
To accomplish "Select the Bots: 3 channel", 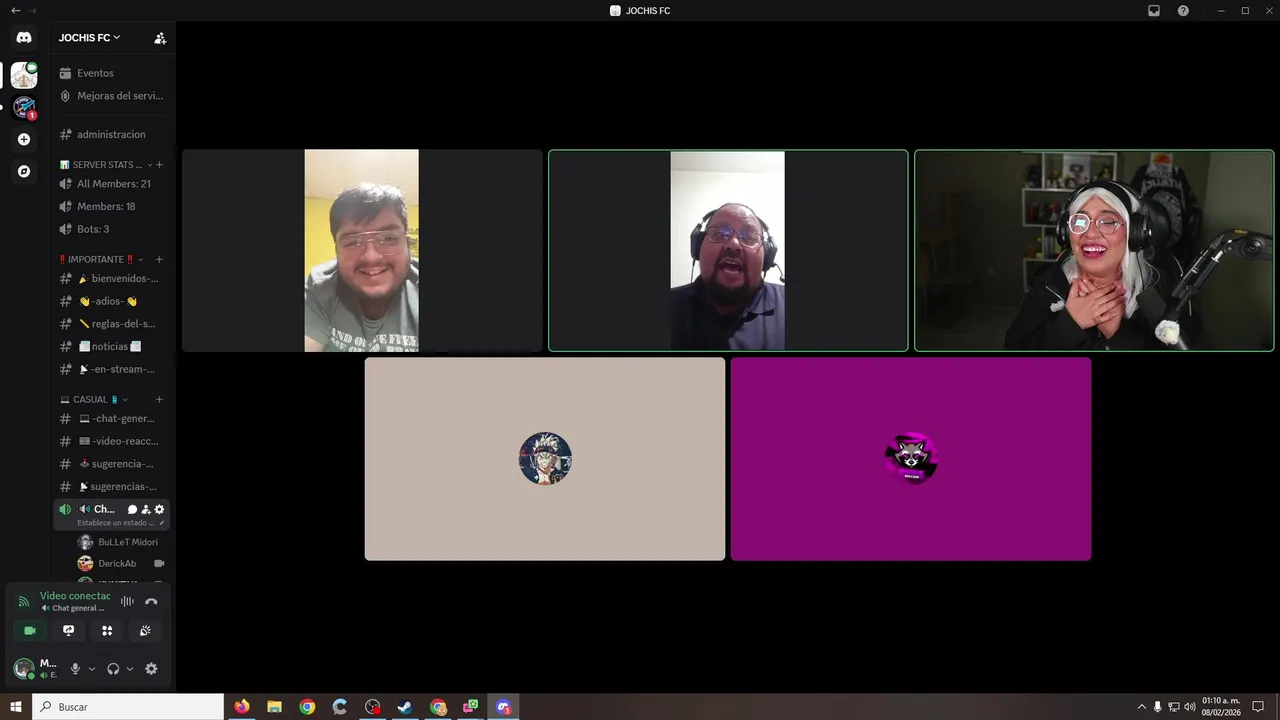I will click(x=111, y=229).
